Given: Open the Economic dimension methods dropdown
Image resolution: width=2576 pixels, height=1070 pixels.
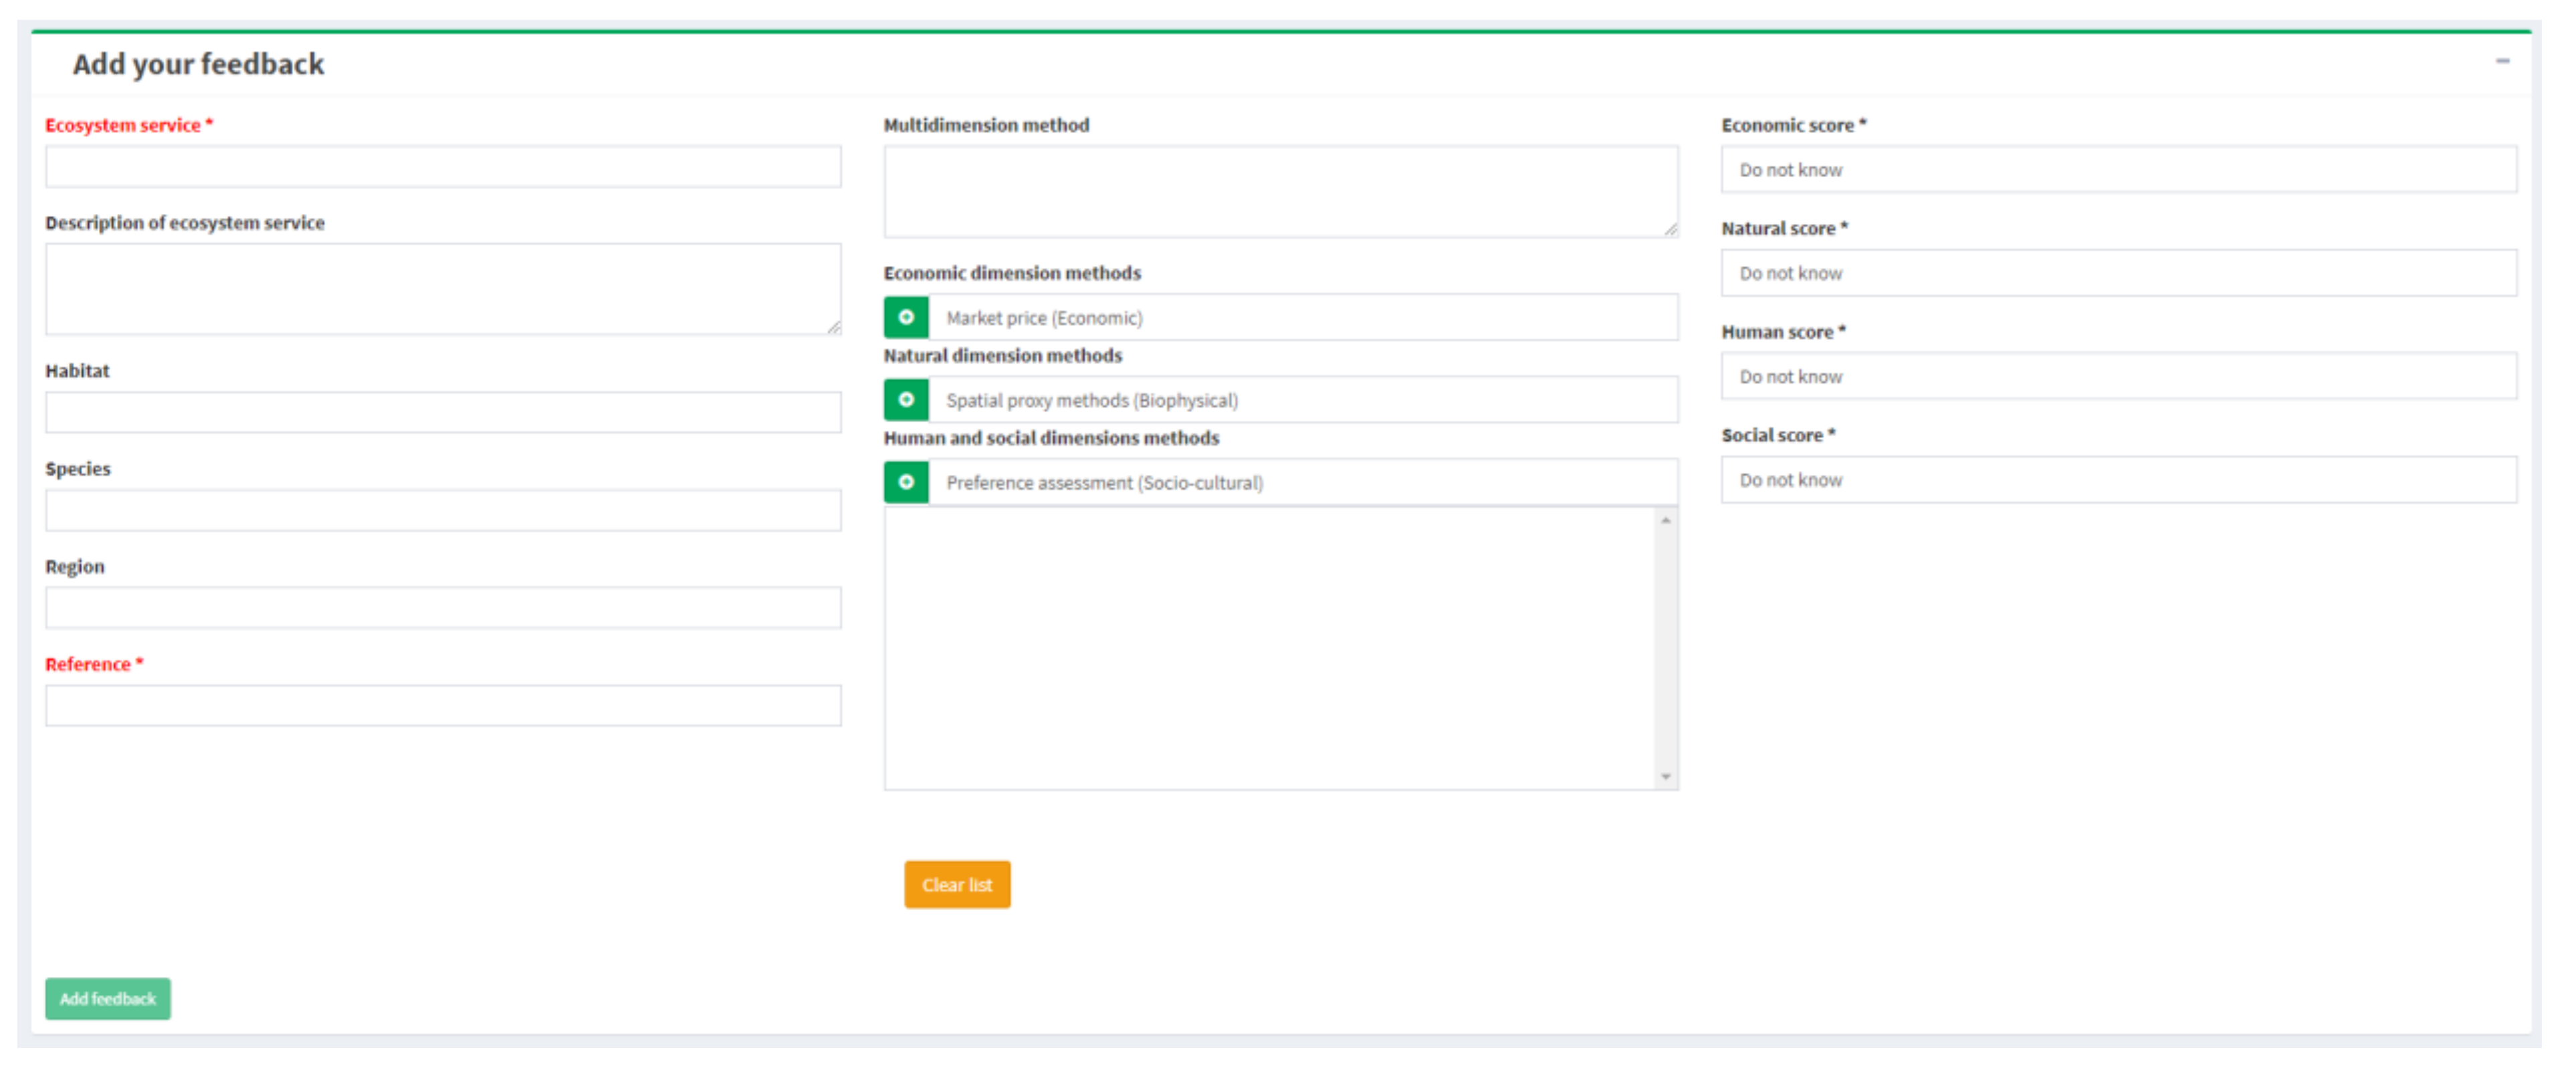Looking at the screenshot, I should click(x=1302, y=317).
